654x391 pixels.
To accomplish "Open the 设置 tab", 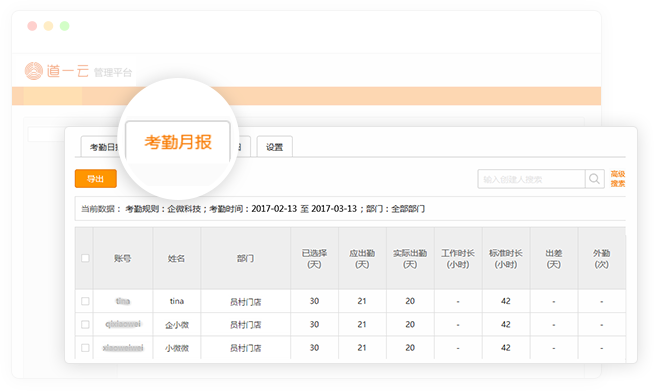I will tap(274, 147).
